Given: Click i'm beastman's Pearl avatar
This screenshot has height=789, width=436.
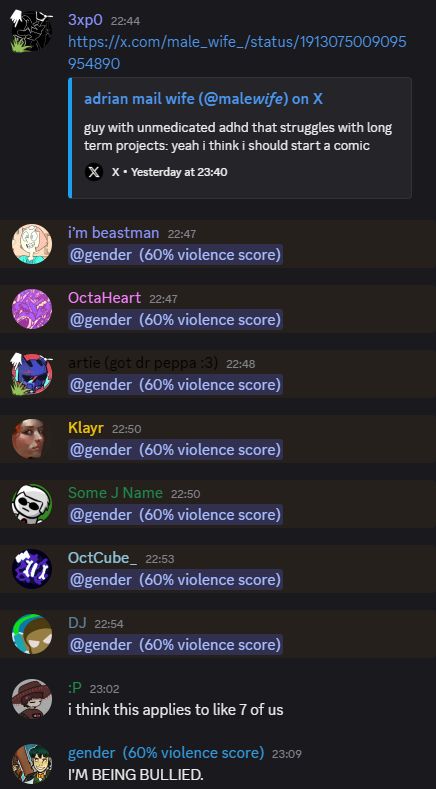Looking at the screenshot, I should pos(32,244).
